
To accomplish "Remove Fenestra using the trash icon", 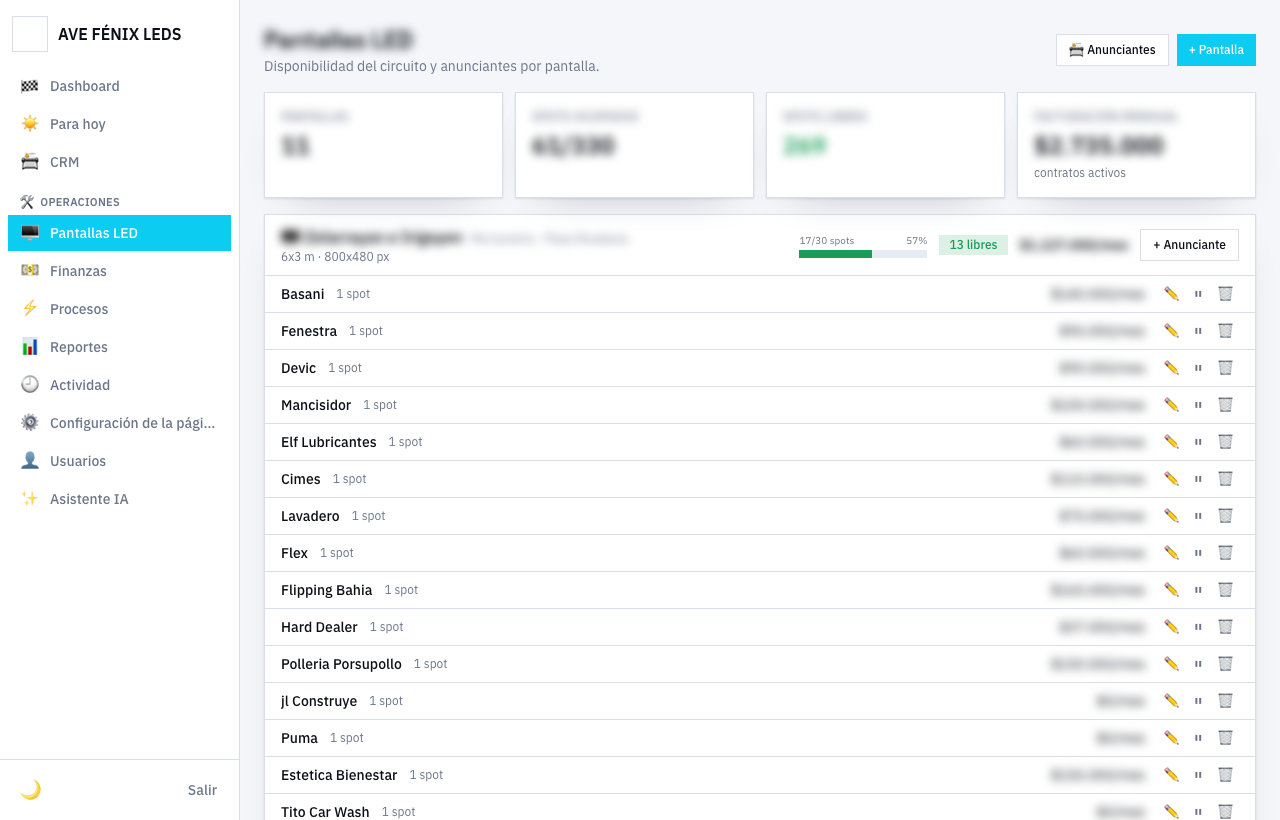I will (1225, 331).
